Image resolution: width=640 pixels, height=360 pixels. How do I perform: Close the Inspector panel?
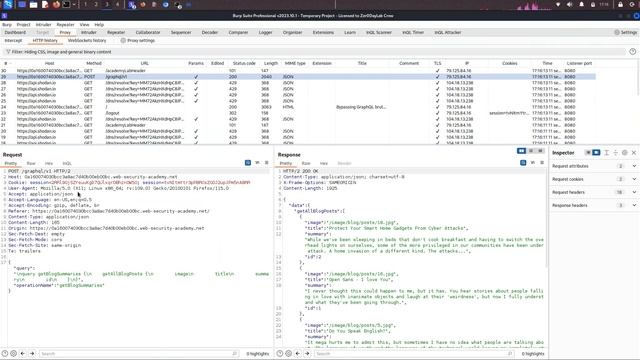pos(634,153)
